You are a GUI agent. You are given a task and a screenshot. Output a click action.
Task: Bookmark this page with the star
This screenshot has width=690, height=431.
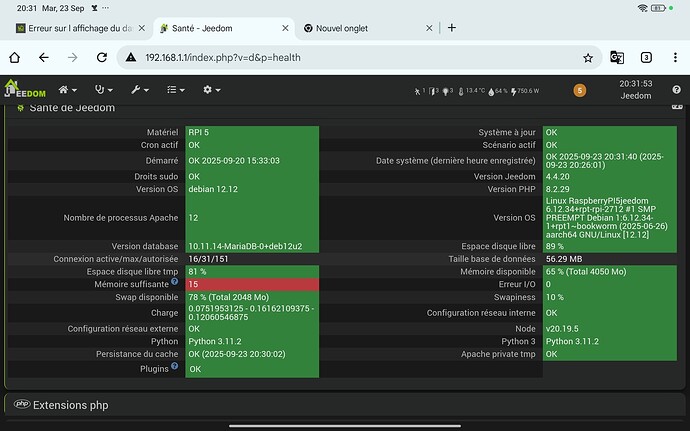[588, 58]
